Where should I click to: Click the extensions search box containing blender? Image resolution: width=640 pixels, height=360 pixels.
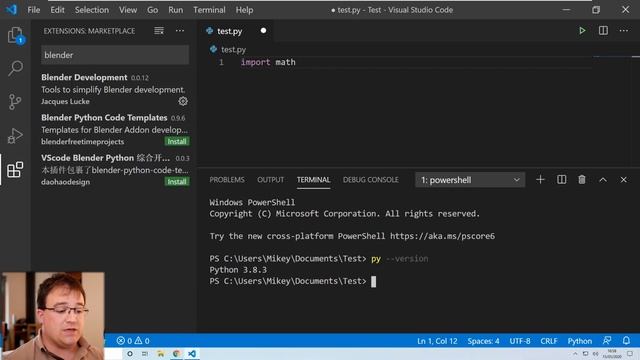(x=115, y=55)
